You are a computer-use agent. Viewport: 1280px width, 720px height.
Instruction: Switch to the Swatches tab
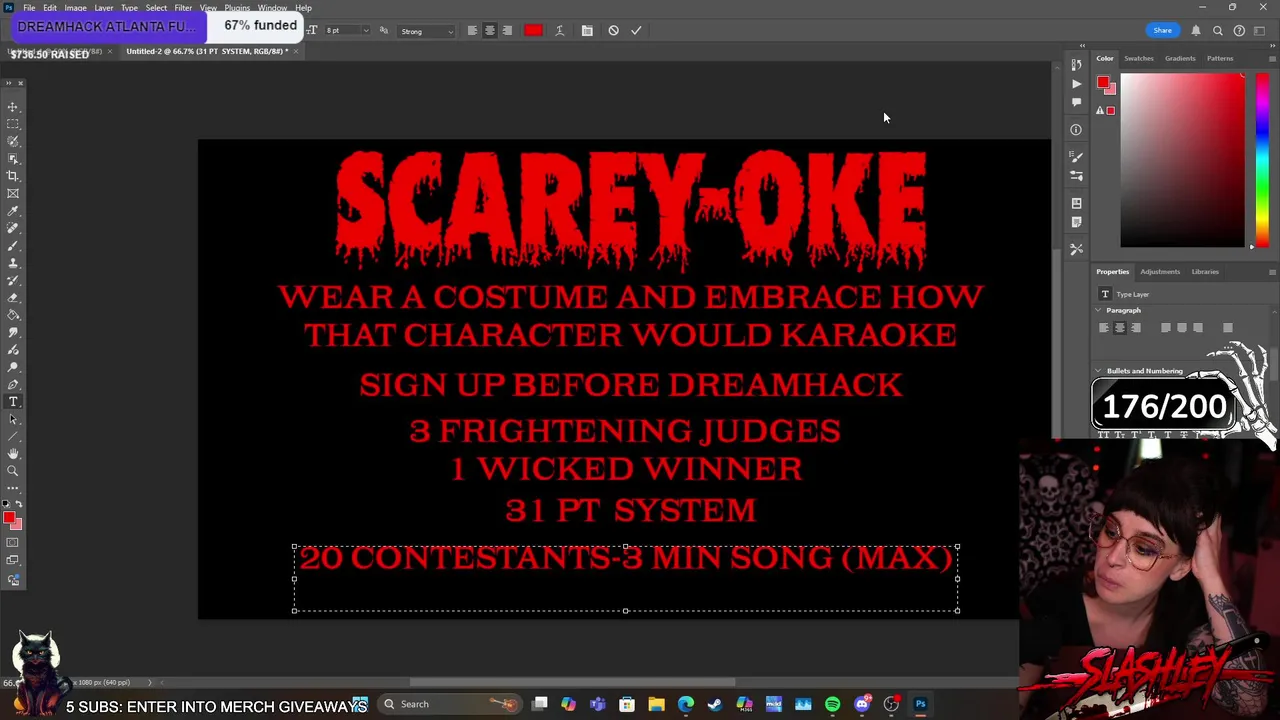pos(1139,58)
